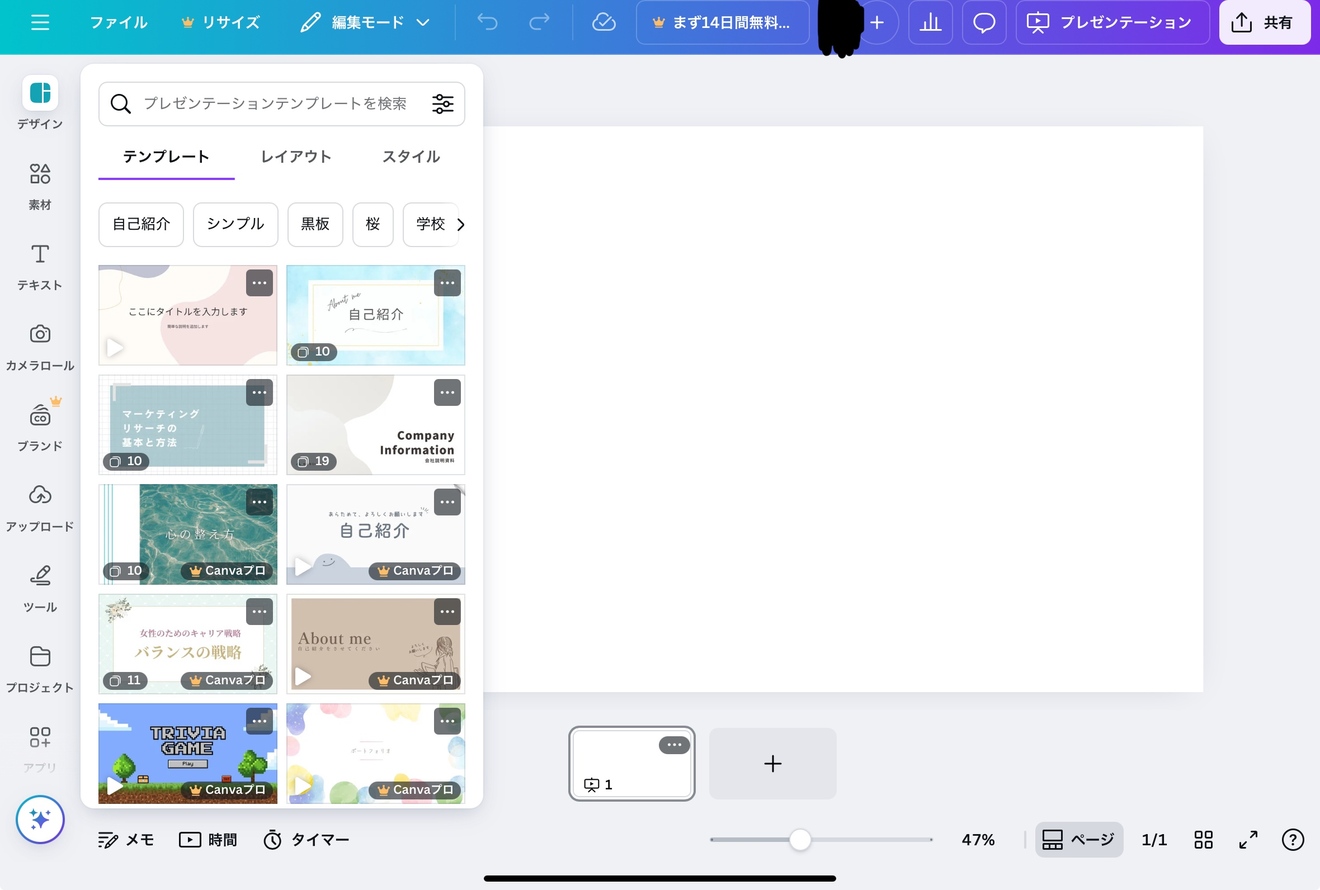Switch to the テンプレート tab
The height and width of the screenshot is (890, 1320).
coord(166,157)
